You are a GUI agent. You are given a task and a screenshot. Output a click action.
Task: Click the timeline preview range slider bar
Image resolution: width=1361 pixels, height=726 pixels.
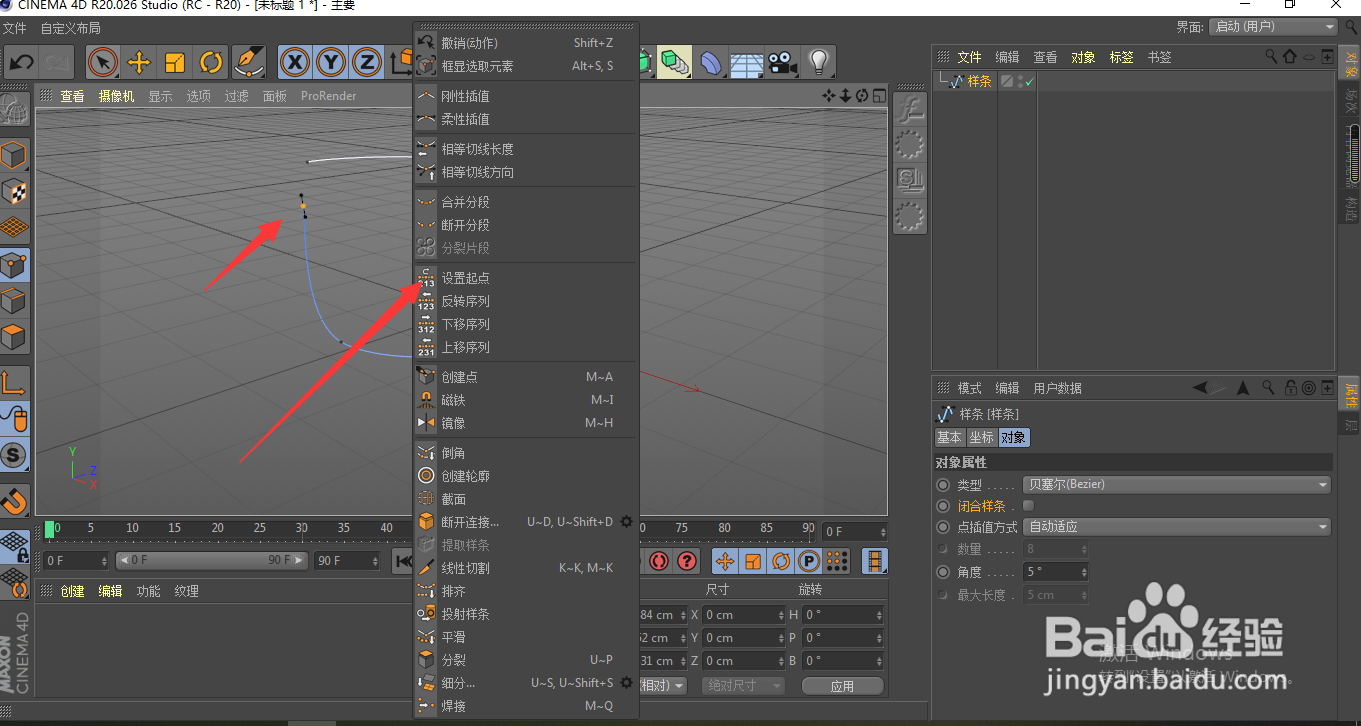(213, 560)
